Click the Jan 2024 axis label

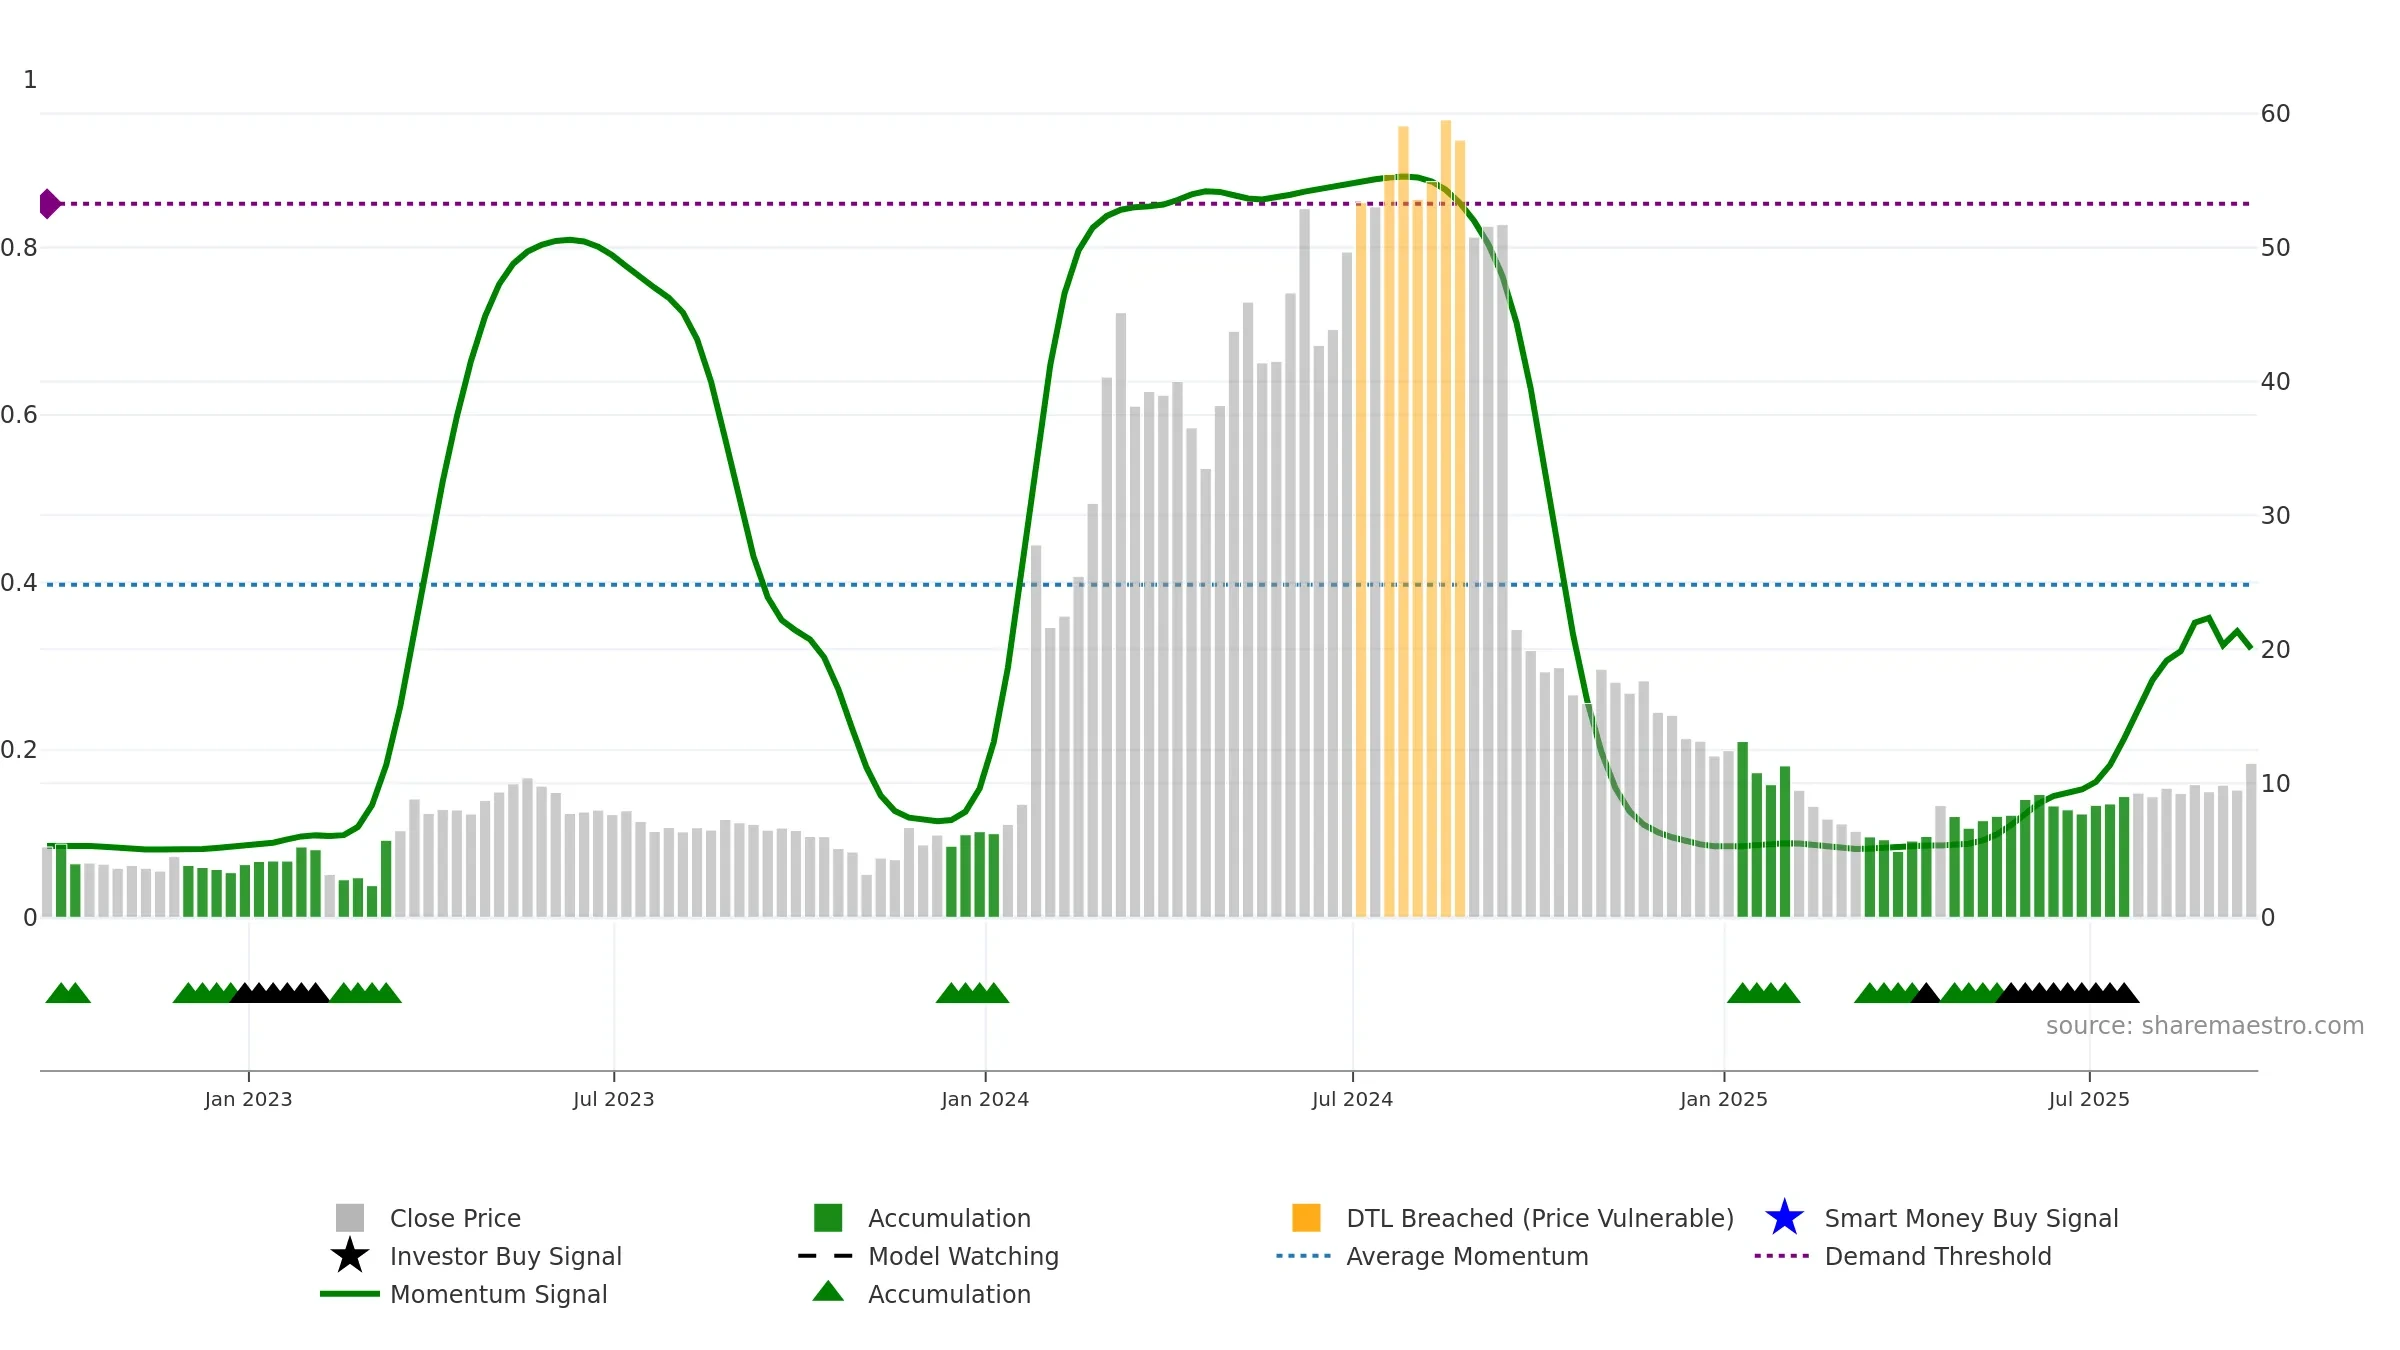click(985, 1100)
